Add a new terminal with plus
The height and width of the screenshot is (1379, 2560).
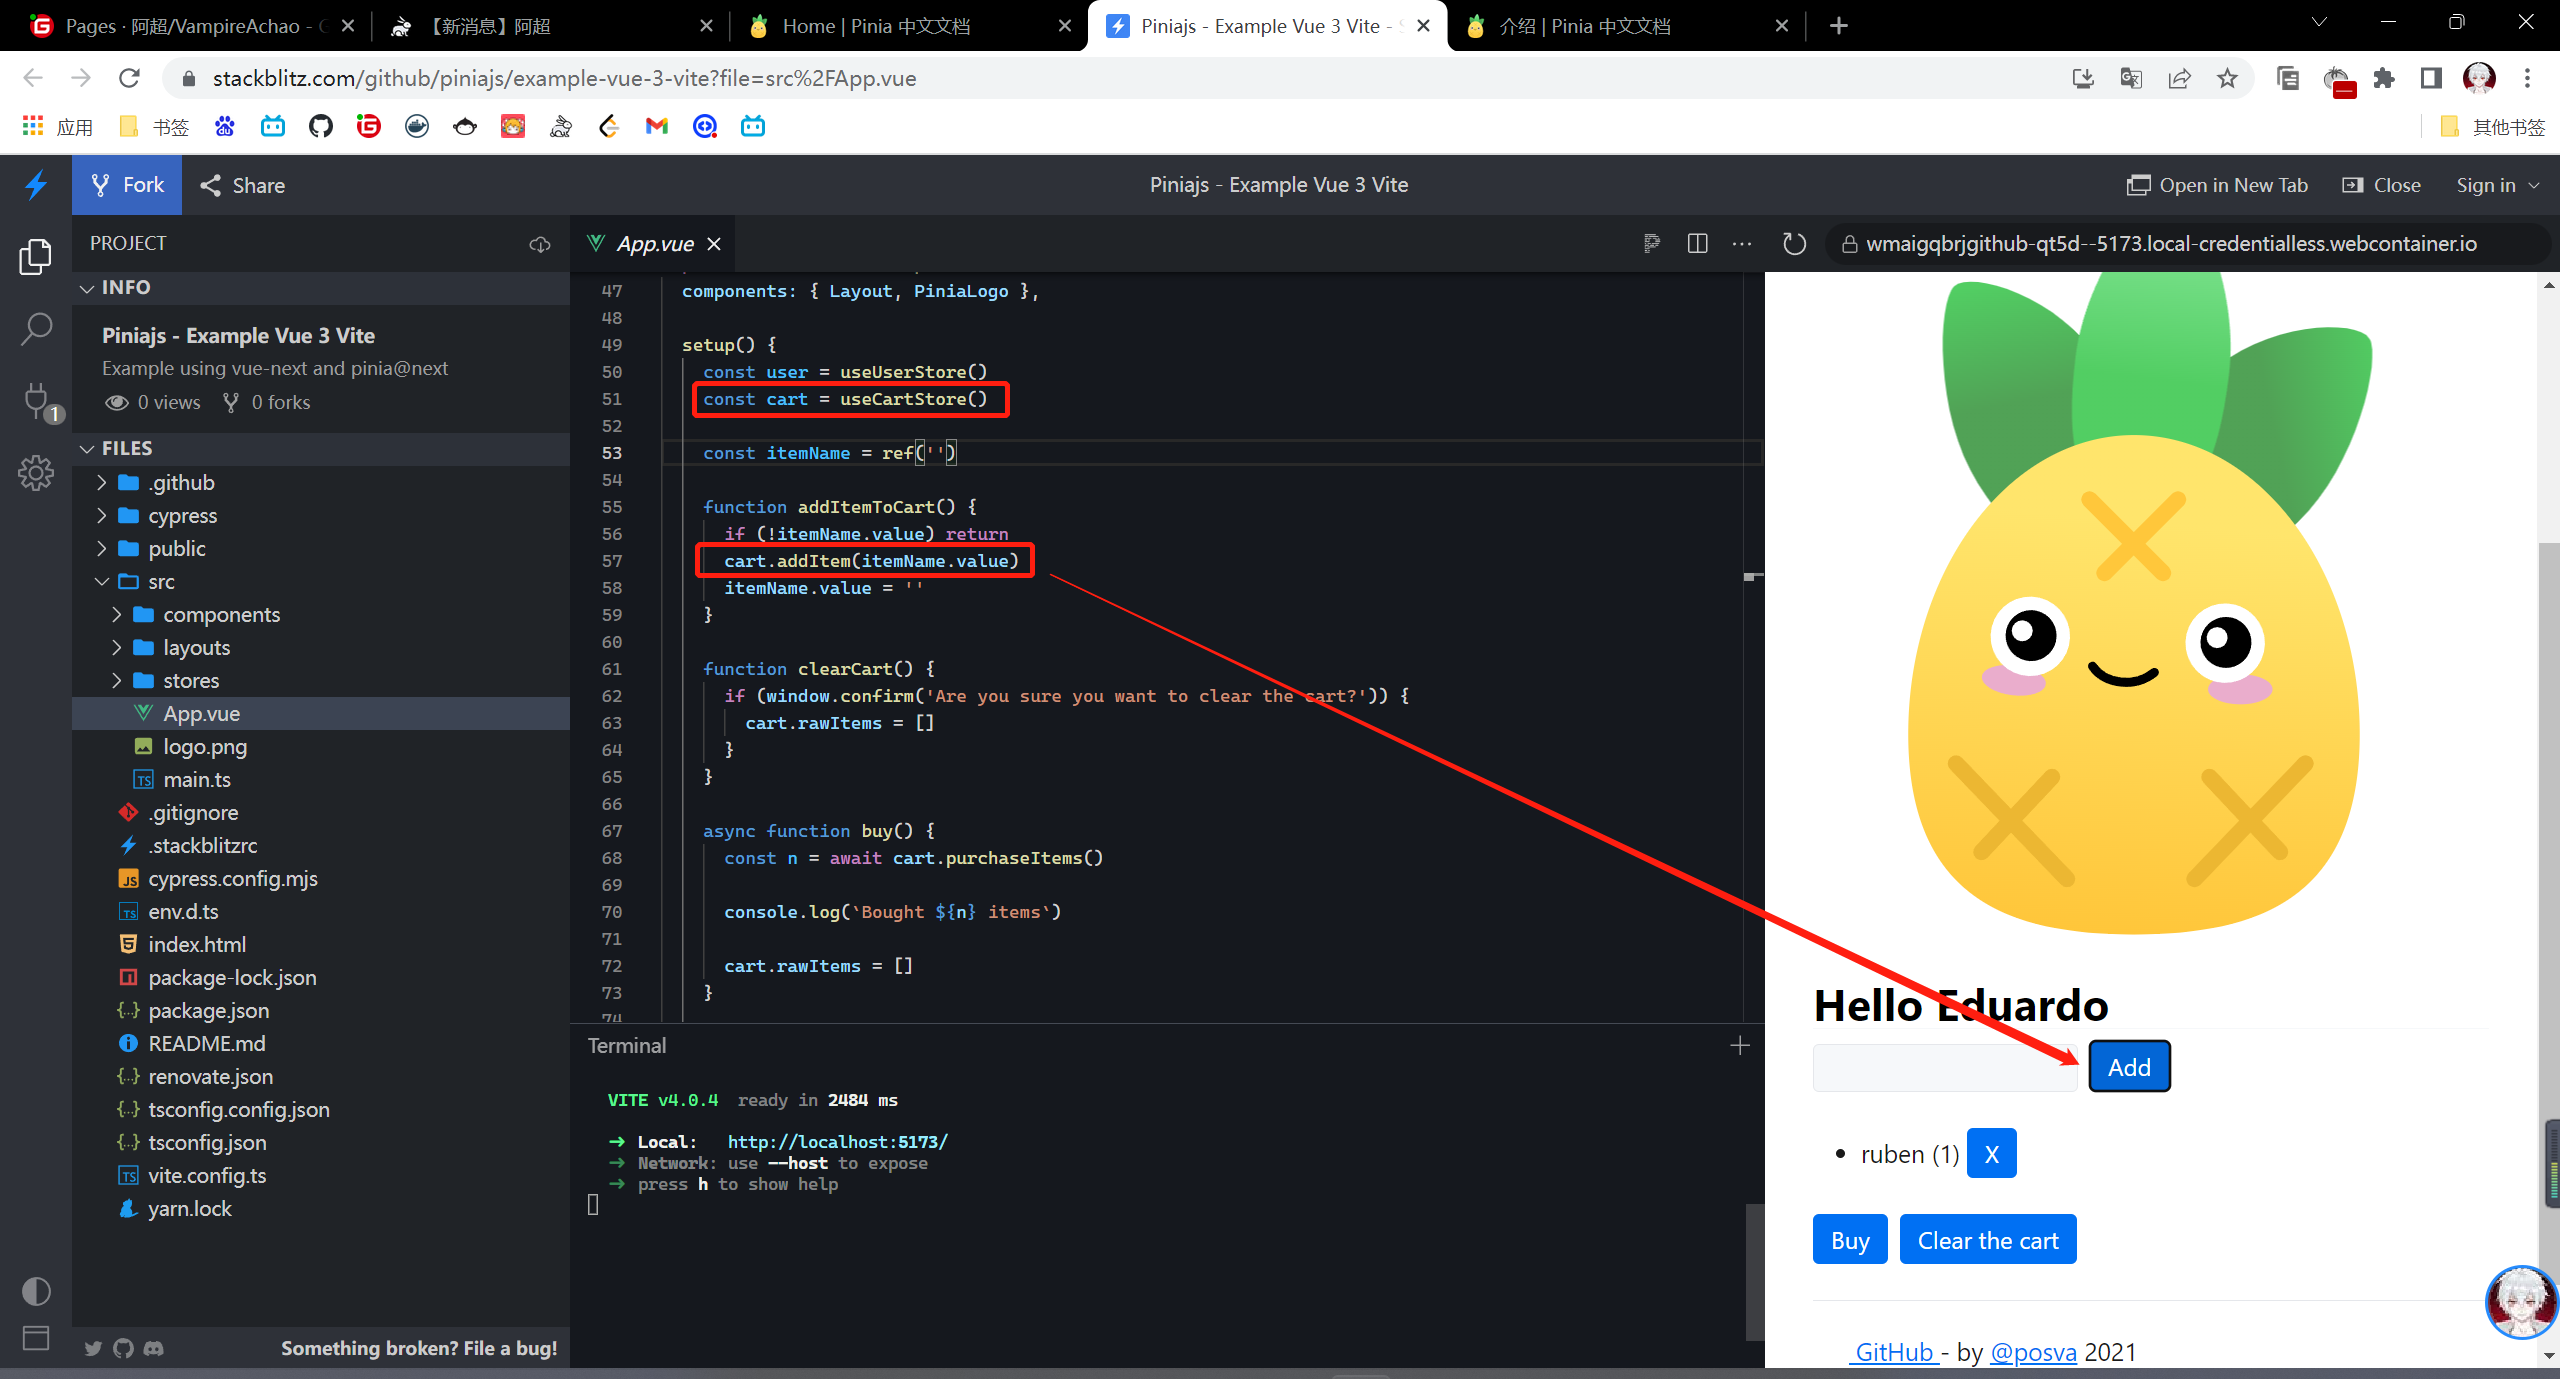[1740, 1045]
